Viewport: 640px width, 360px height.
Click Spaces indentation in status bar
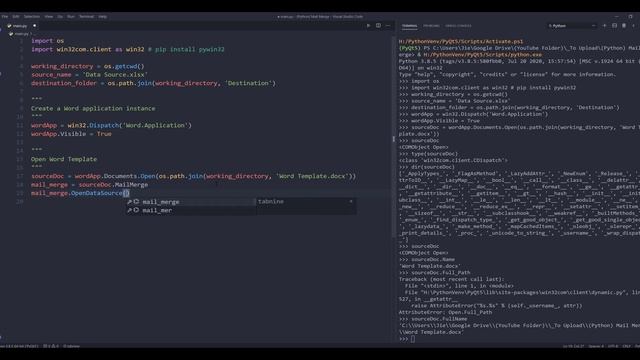click(x=596, y=346)
